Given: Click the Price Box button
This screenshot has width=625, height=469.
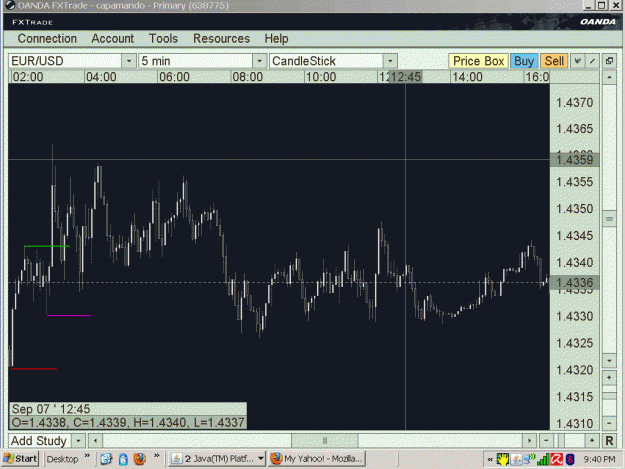Looking at the screenshot, I should click(478, 61).
